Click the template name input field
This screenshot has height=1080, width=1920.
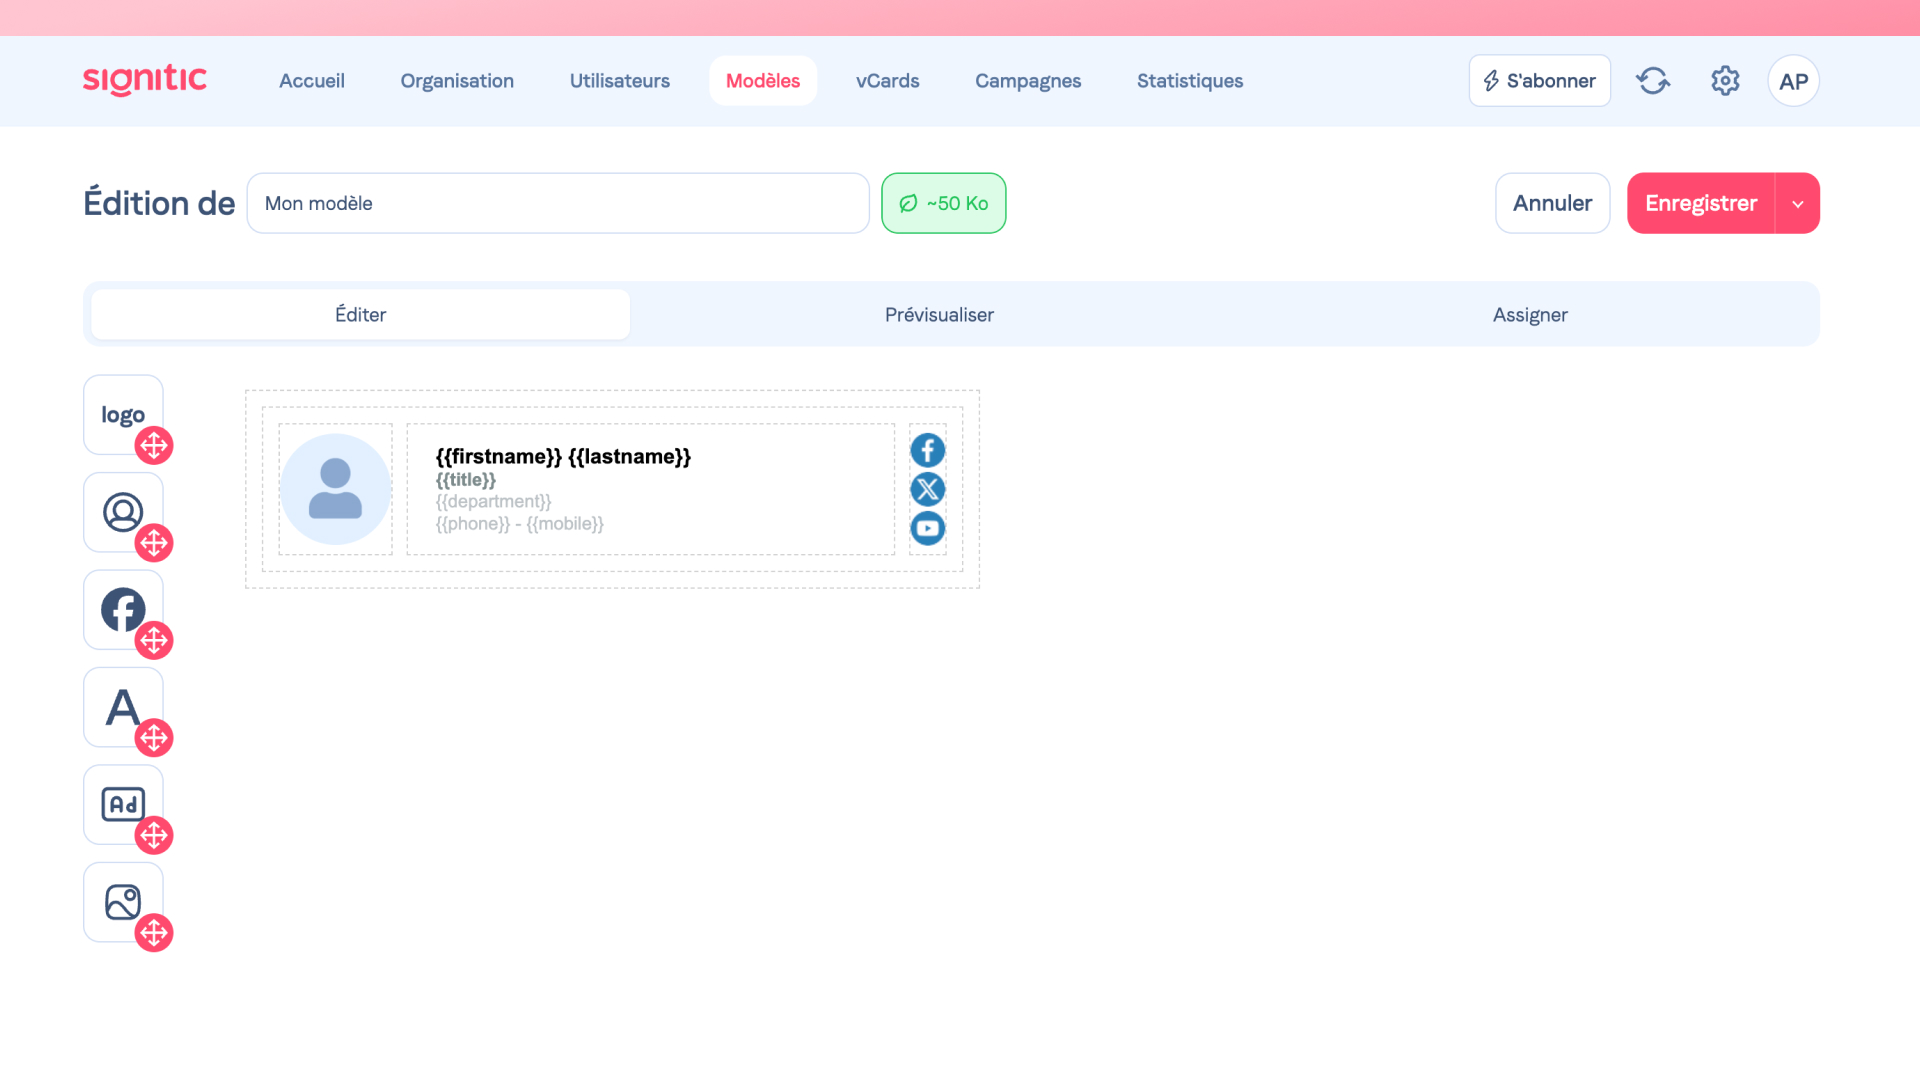557,204
